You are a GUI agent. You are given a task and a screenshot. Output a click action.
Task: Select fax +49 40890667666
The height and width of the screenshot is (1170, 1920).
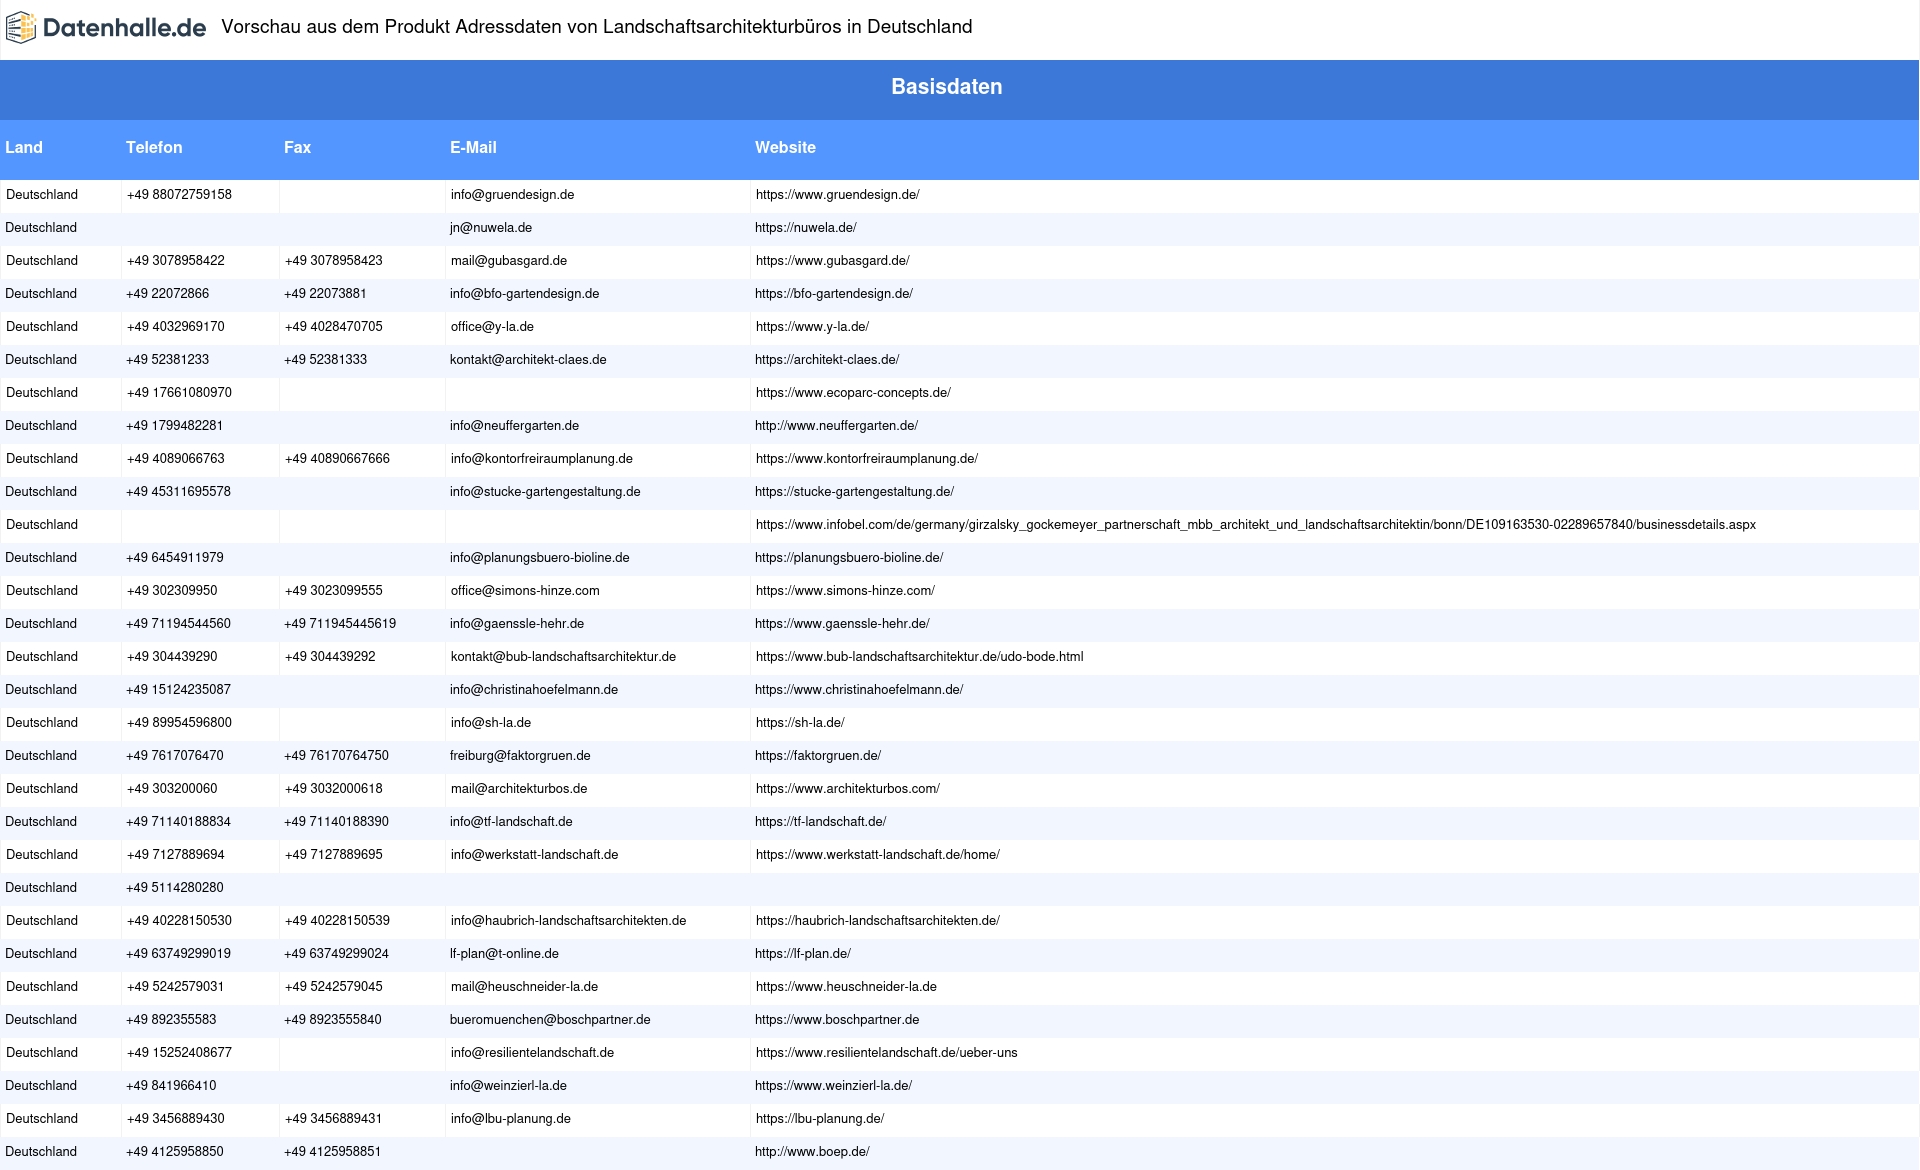337,459
